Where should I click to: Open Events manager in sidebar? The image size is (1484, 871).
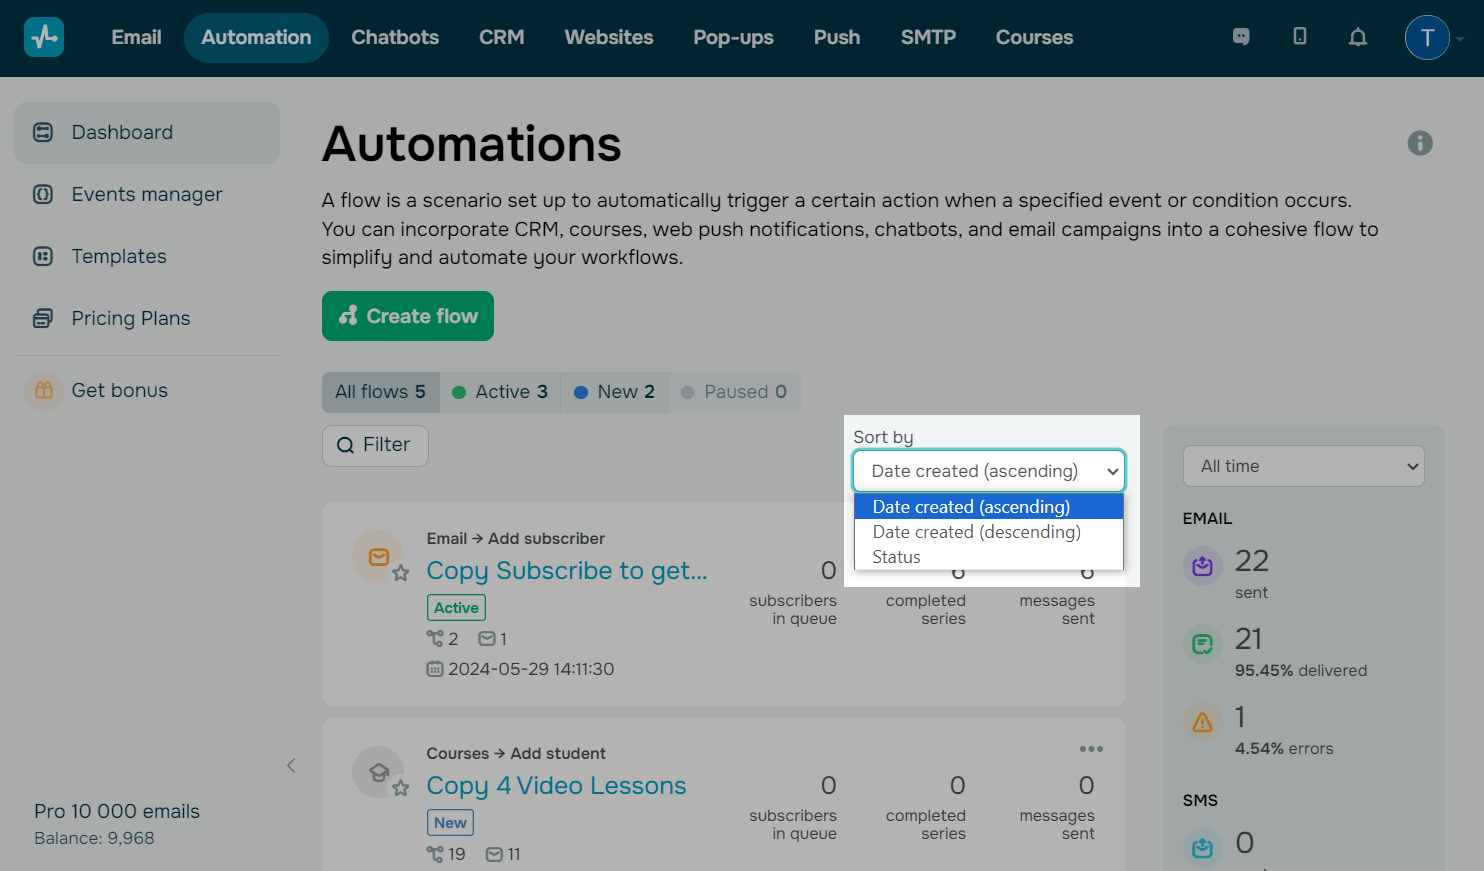point(147,194)
